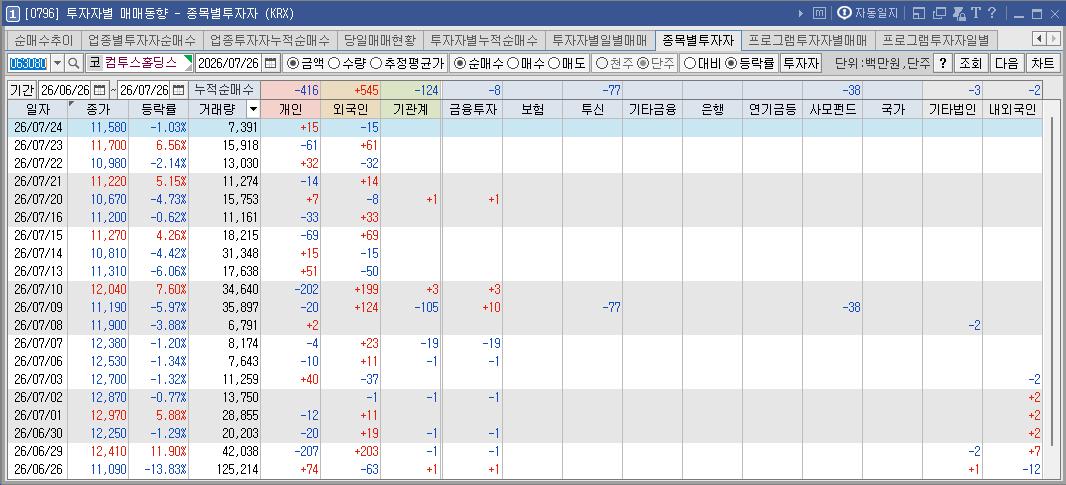Switch to 업종별투자자순매수 tab
The height and width of the screenshot is (485, 1066).
tap(142, 40)
